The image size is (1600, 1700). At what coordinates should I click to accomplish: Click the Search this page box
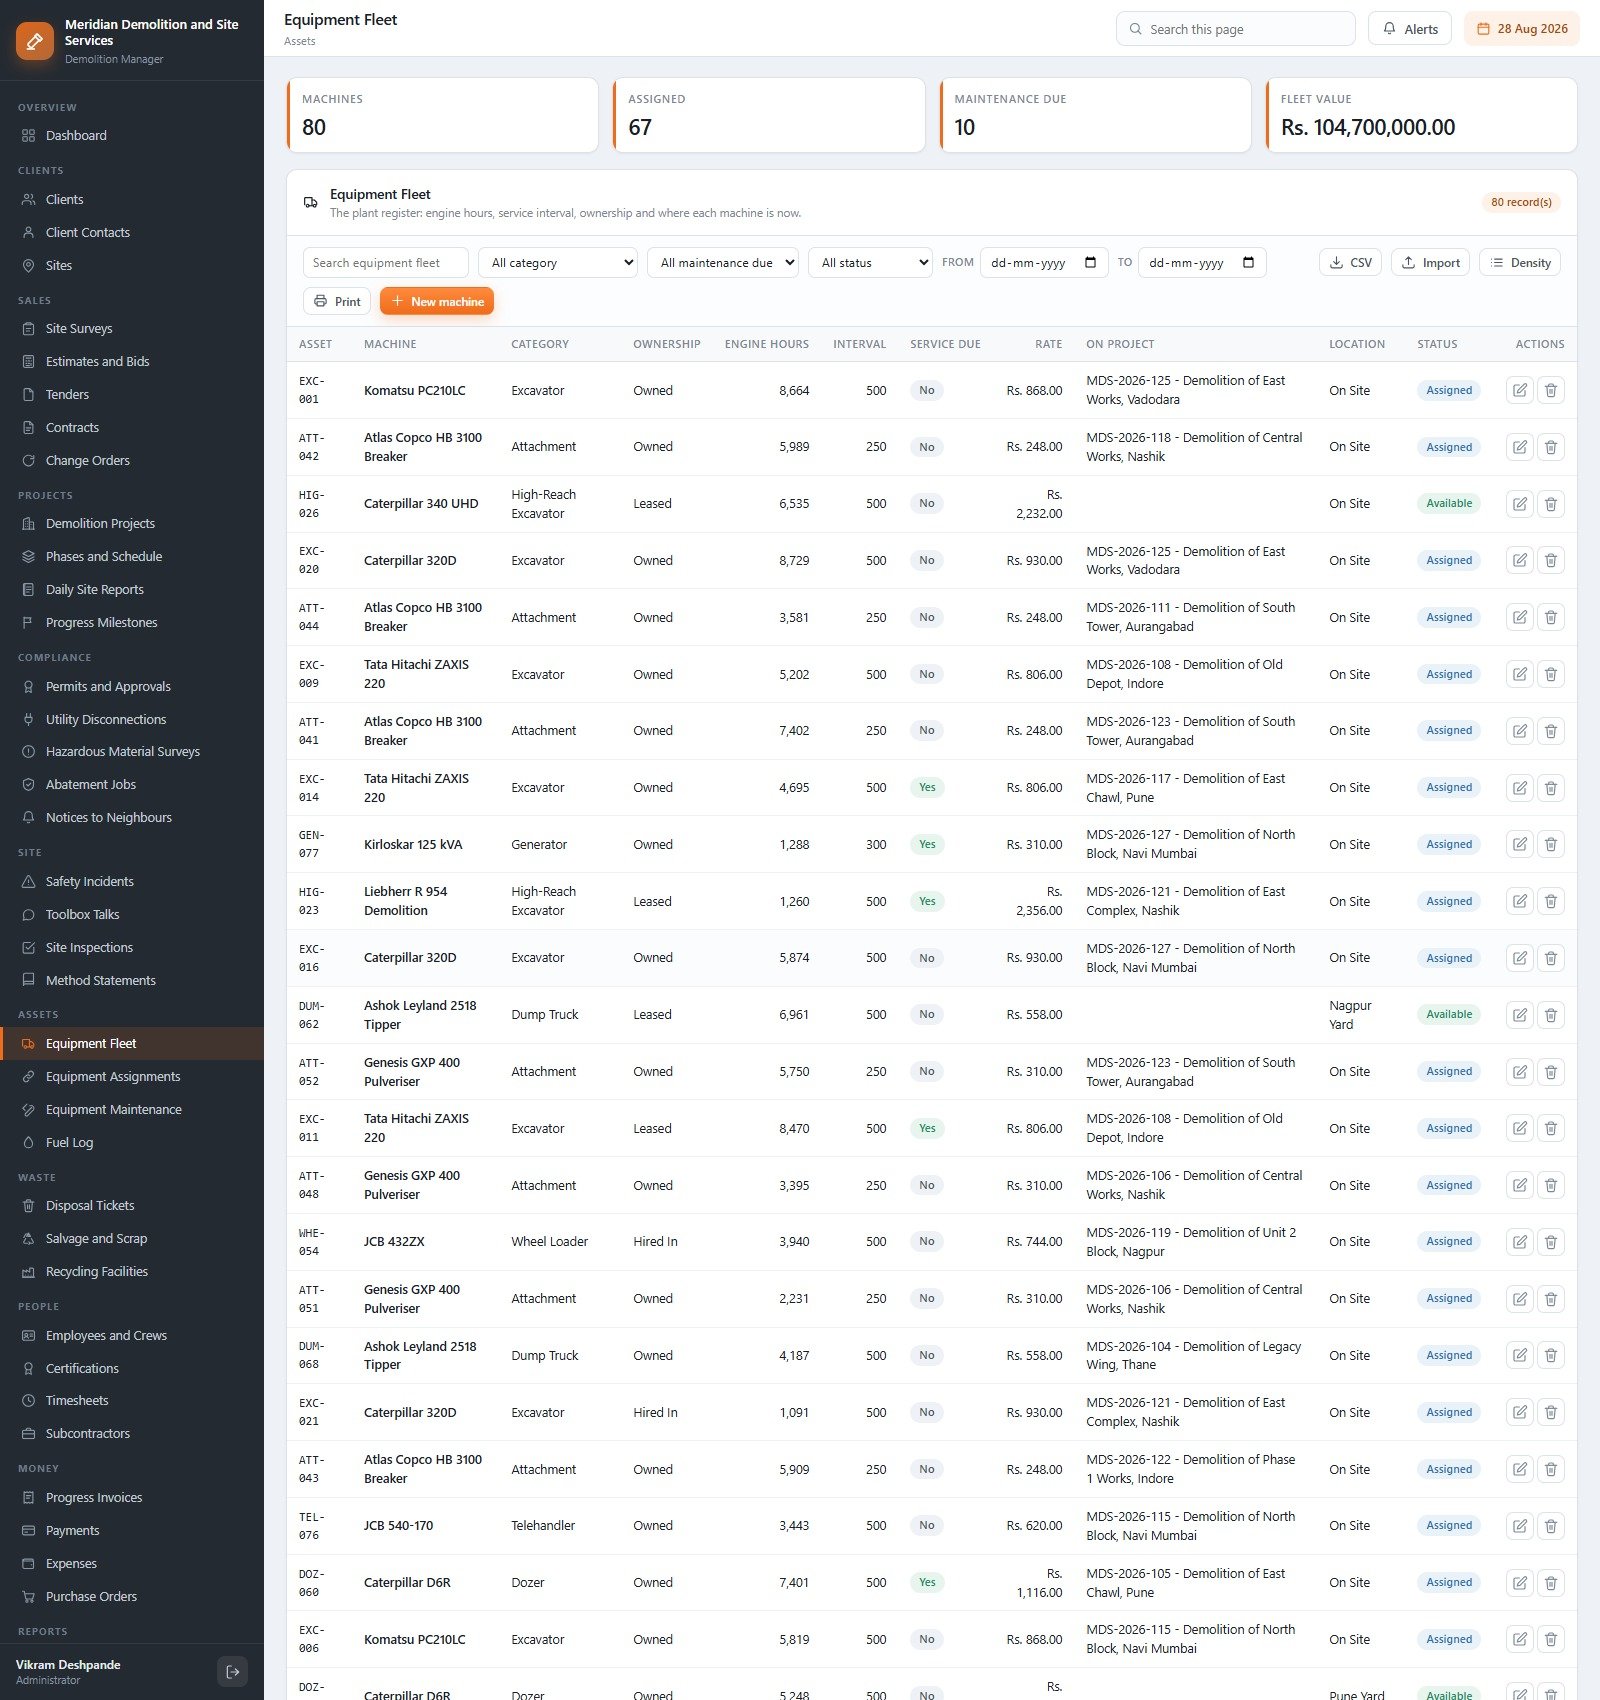click(1235, 29)
